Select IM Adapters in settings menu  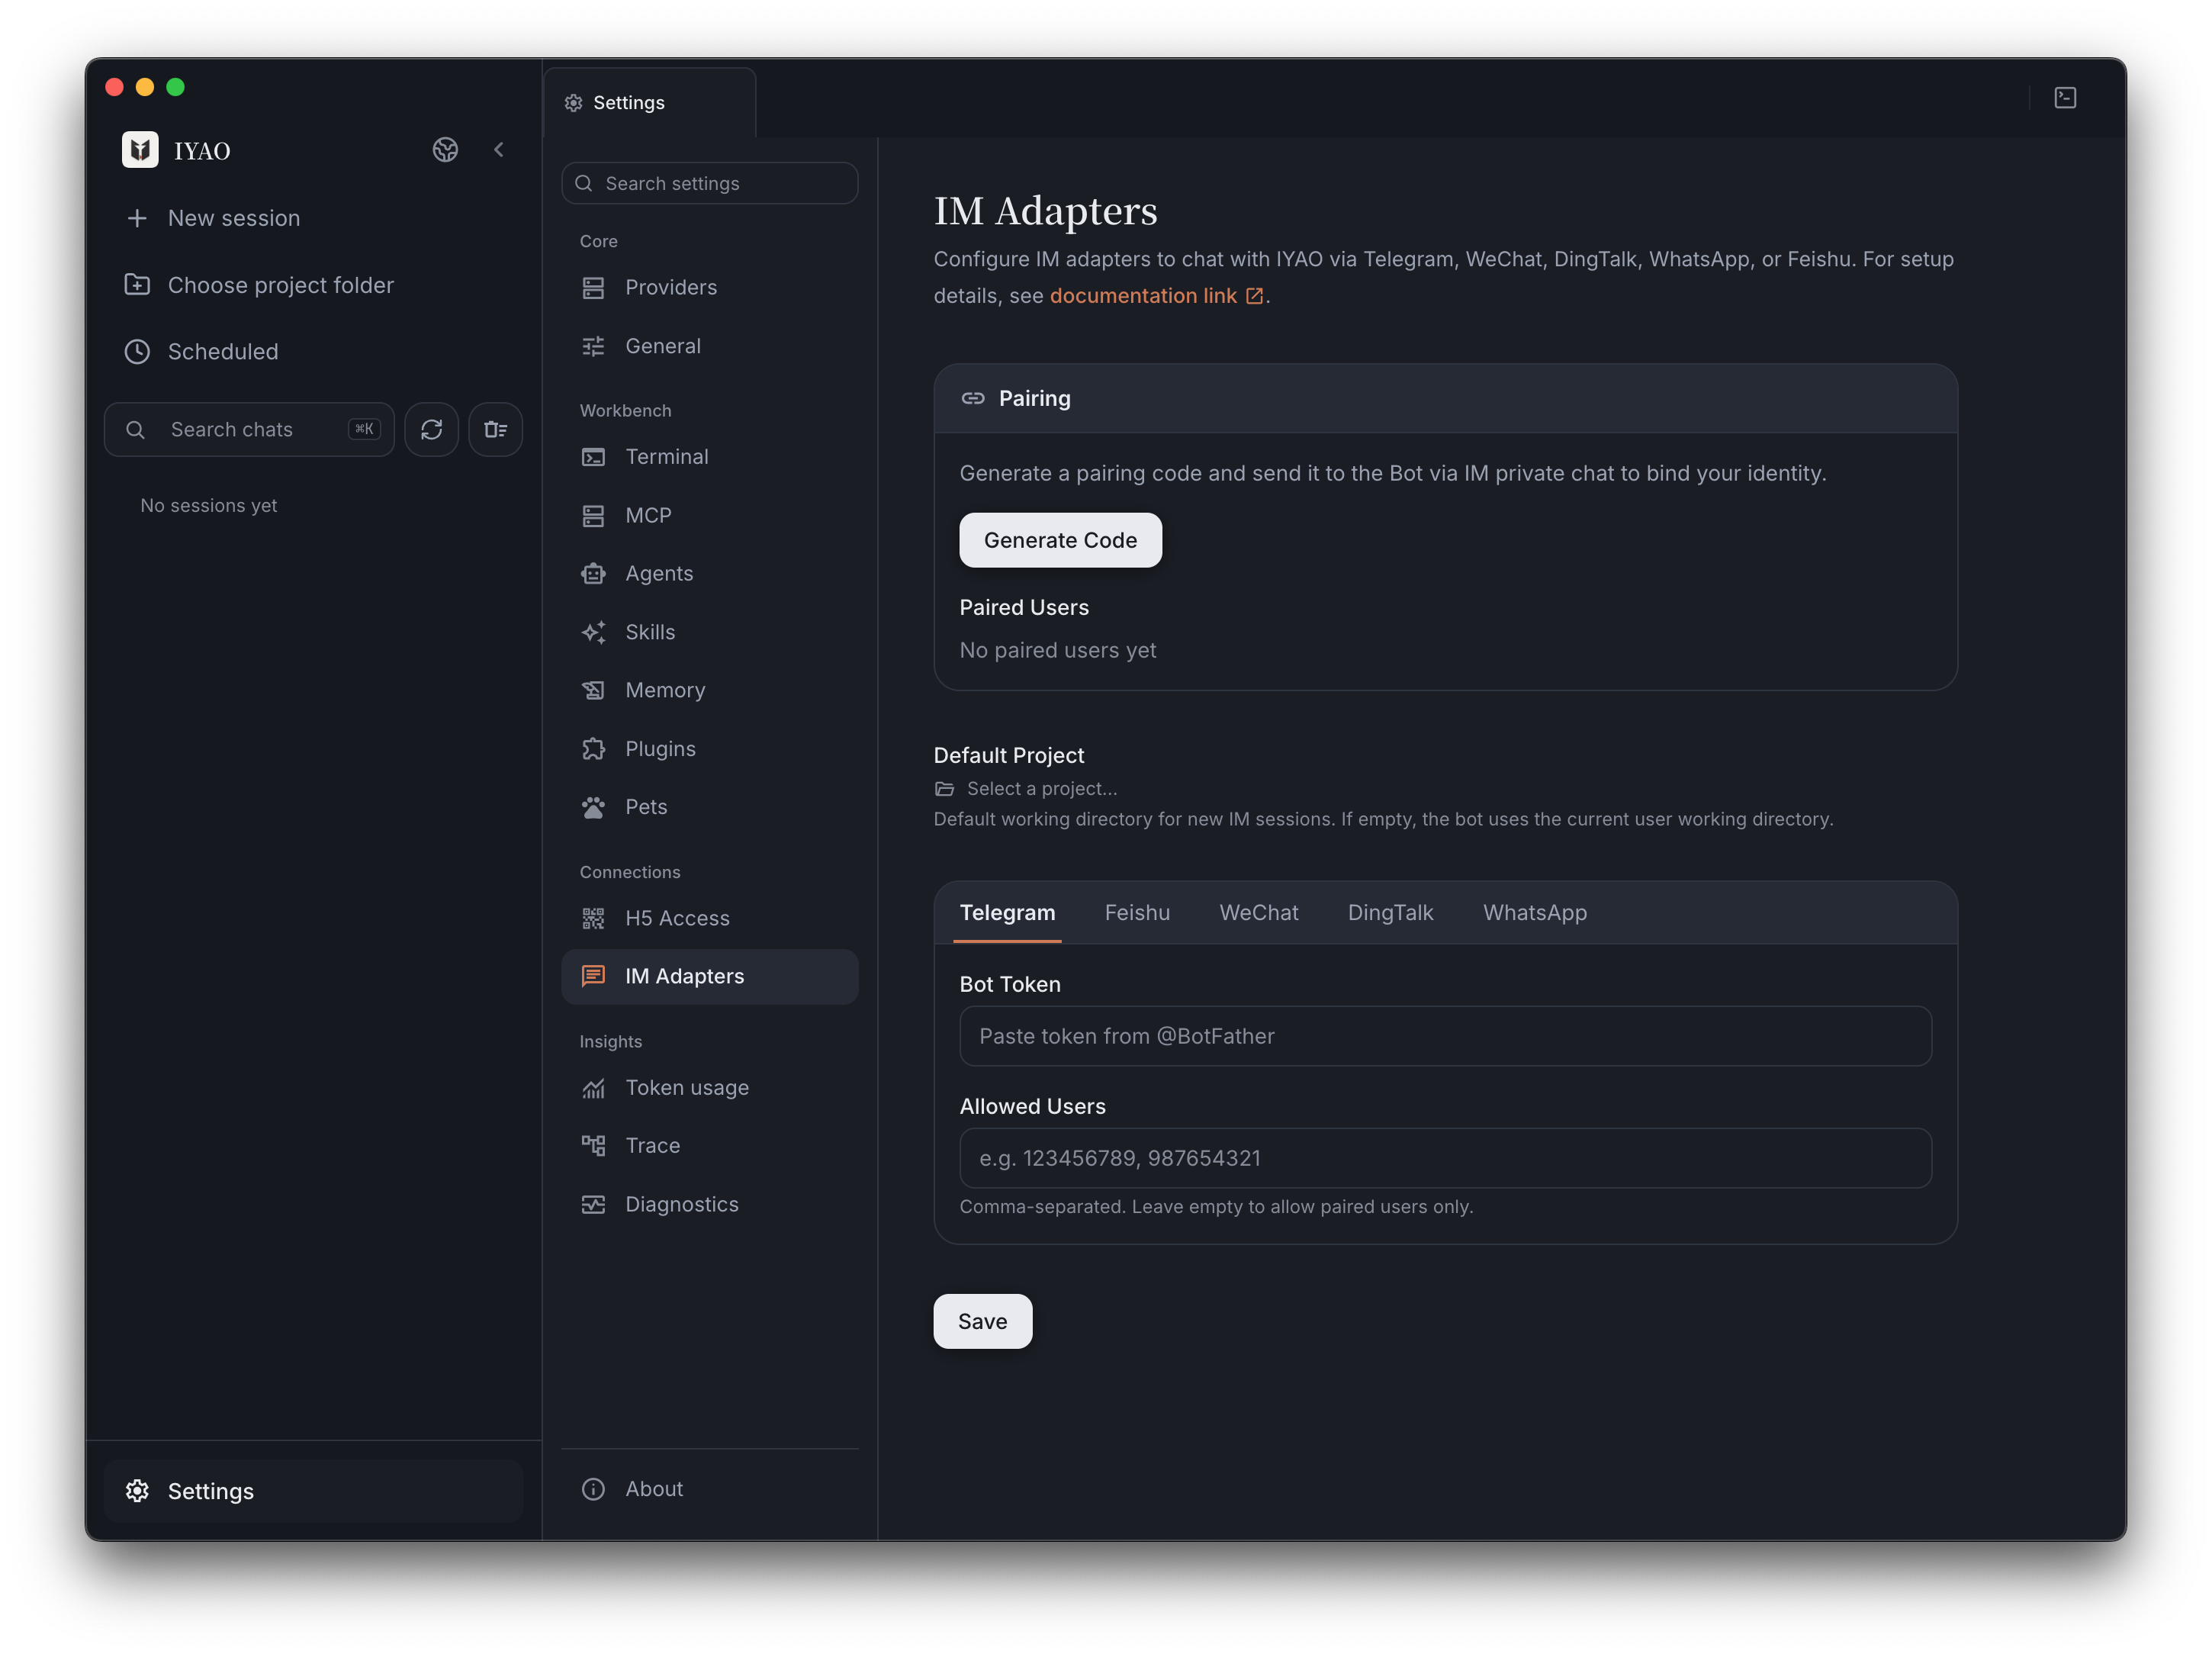pos(710,977)
